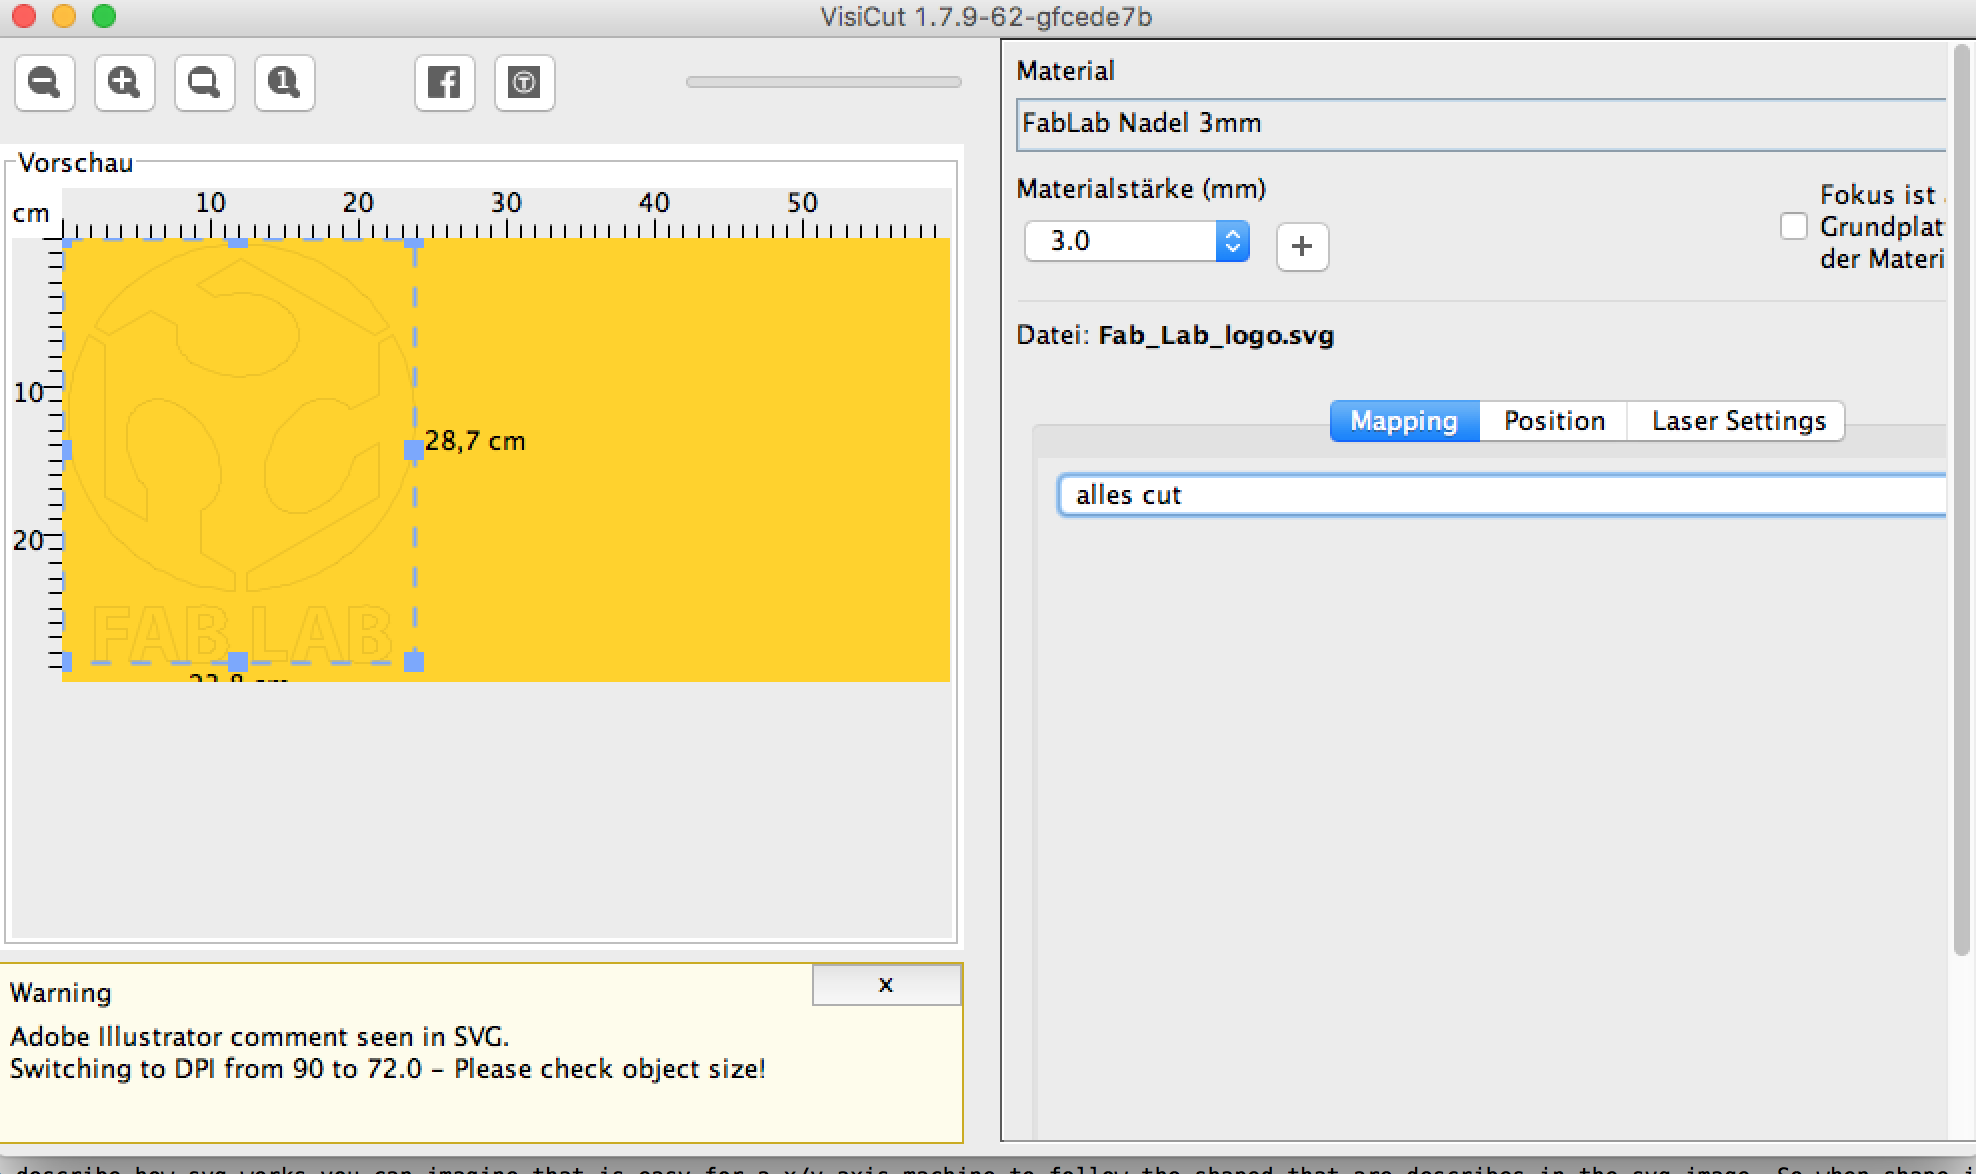Click the Facebook share icon

point(445,83)
